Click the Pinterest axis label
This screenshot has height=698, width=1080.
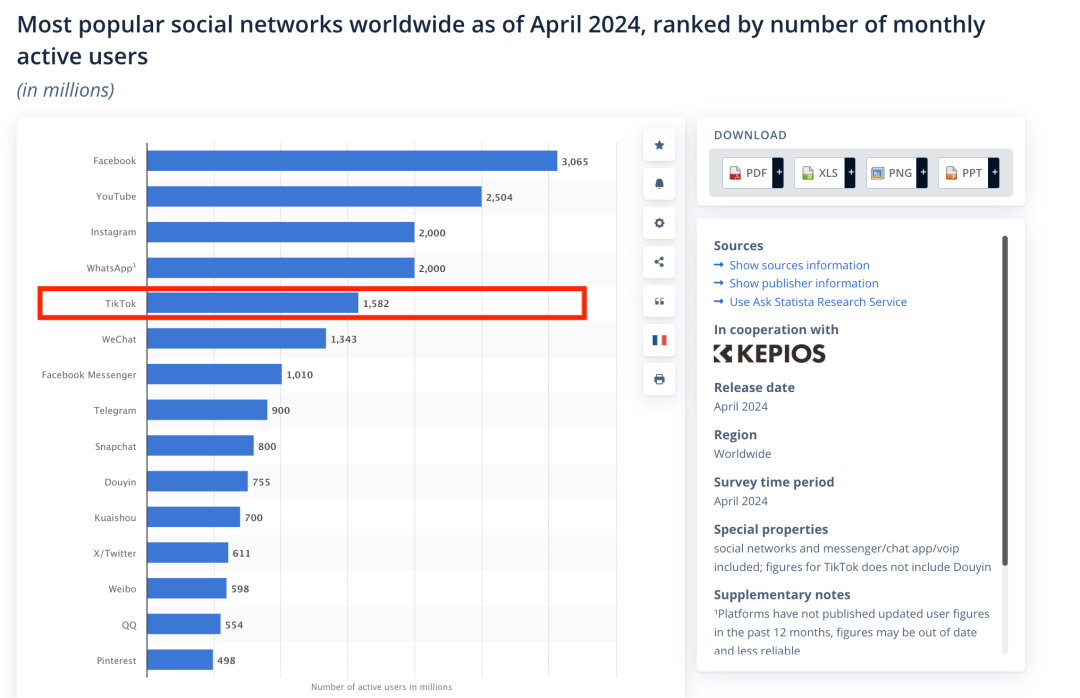click(x=116, y=660)
